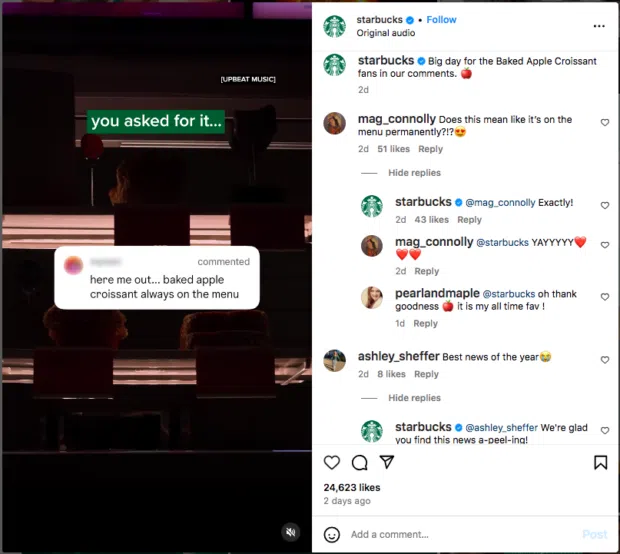The height and width of the screenshot is (554, 620).
Task: Open the three-dot more options menu
Action: point(599,26)
